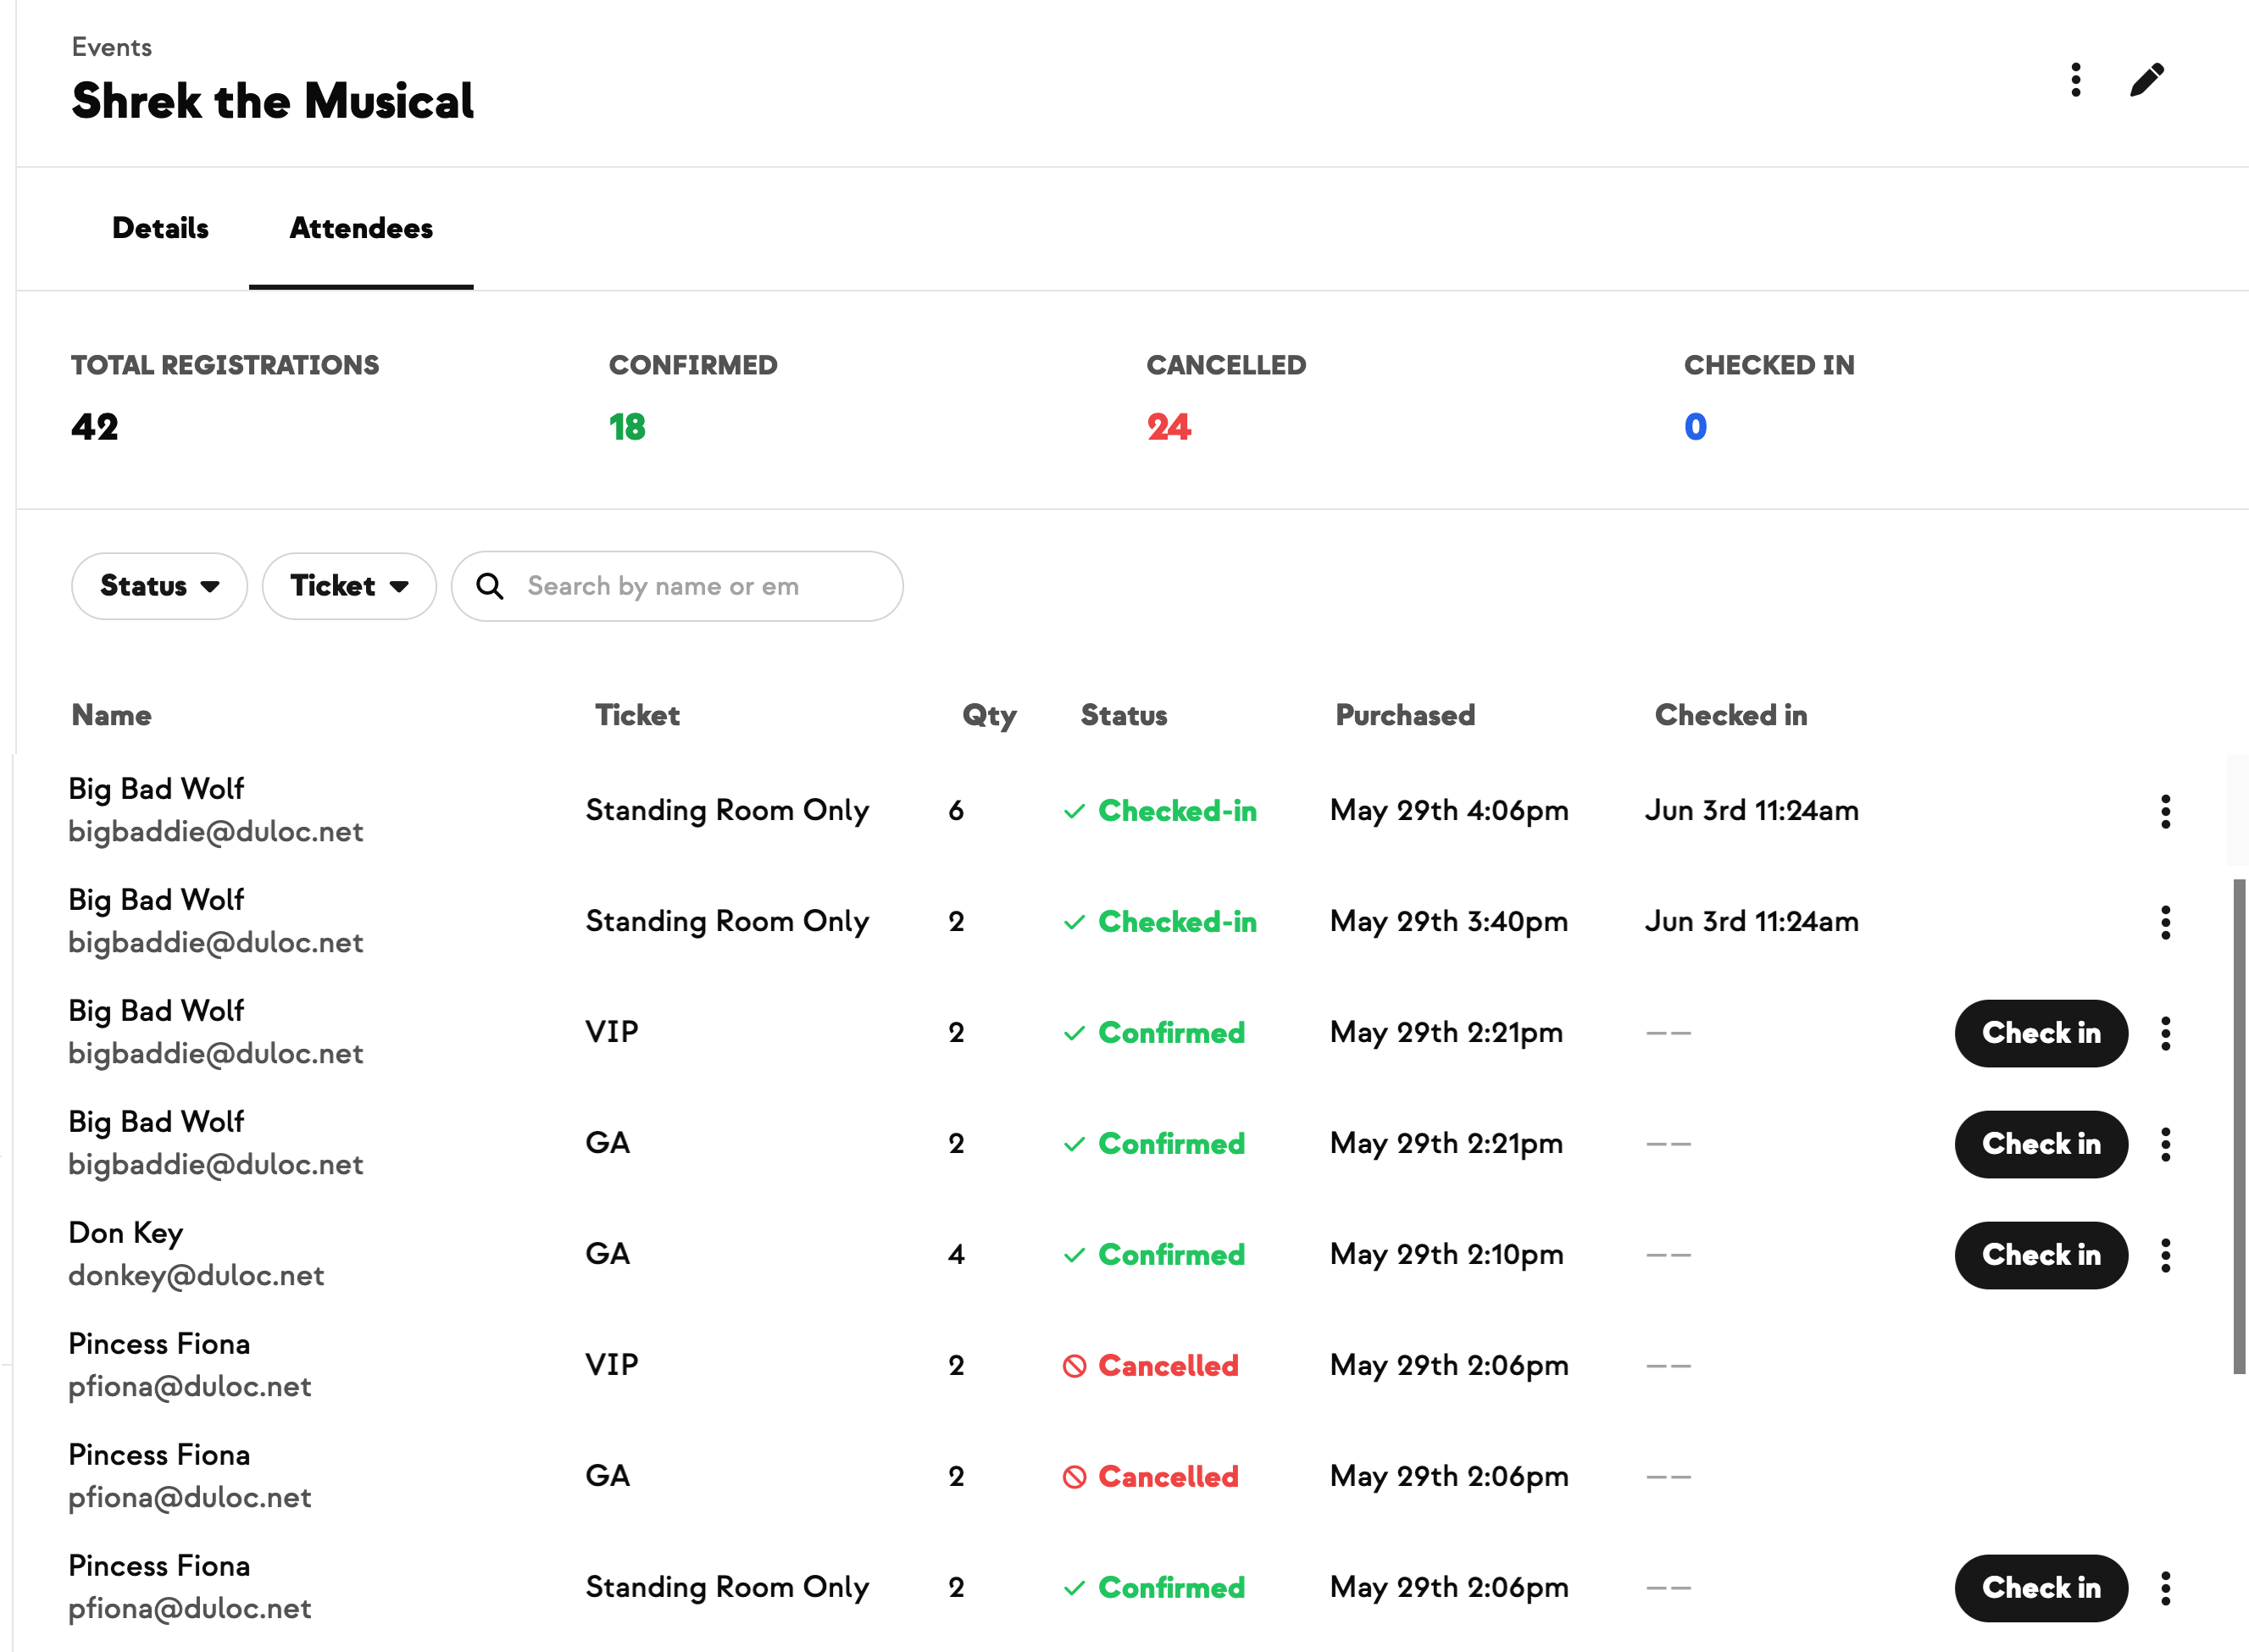2249x1652 pixels.
Task: Click cancelled icon on Fiona GA row
Action: point(1074,1477)
